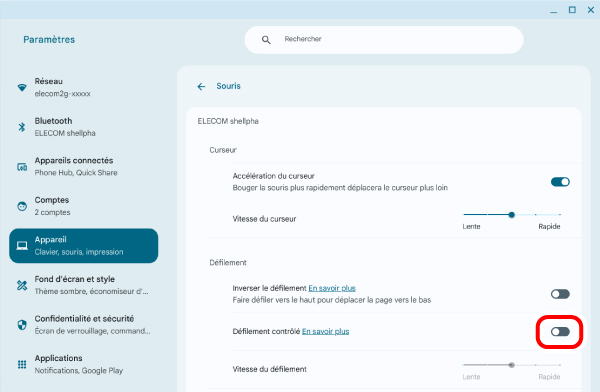Click the laptop icon in Appareil
Image resolution: width=600 pixels, height=392 pixels.
pos(22,246)
